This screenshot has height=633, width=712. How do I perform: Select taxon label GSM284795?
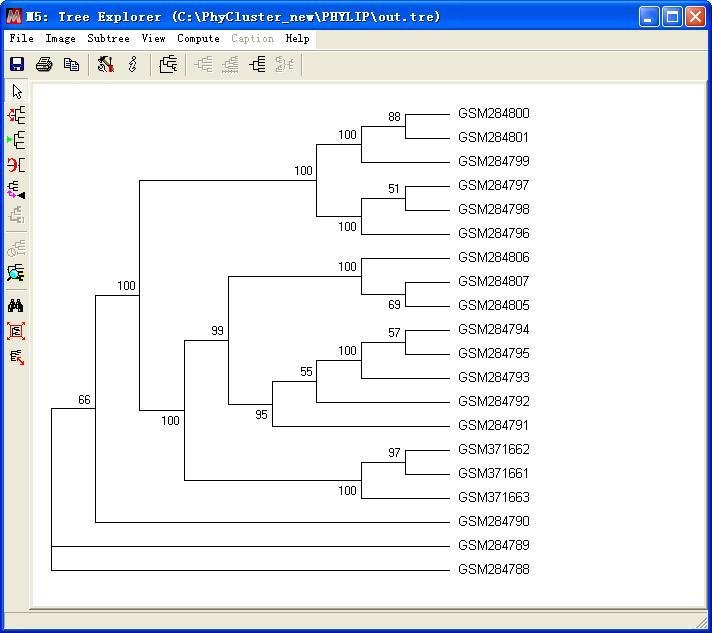pyautogui.click(x=494, y=353)
